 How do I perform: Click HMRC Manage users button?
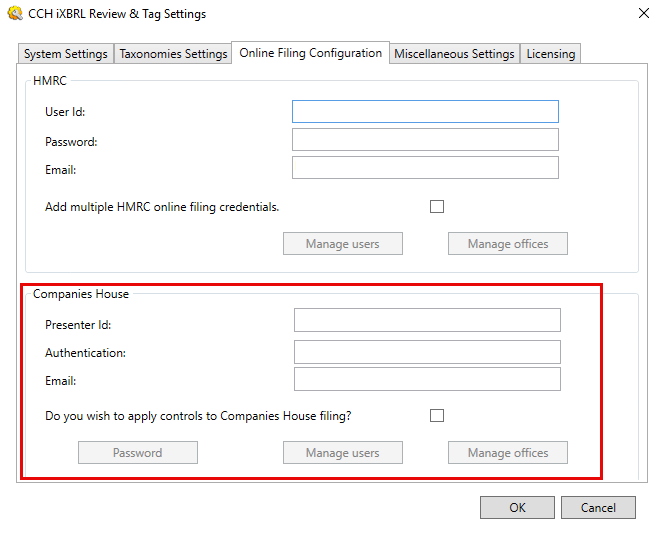[343, 243]
